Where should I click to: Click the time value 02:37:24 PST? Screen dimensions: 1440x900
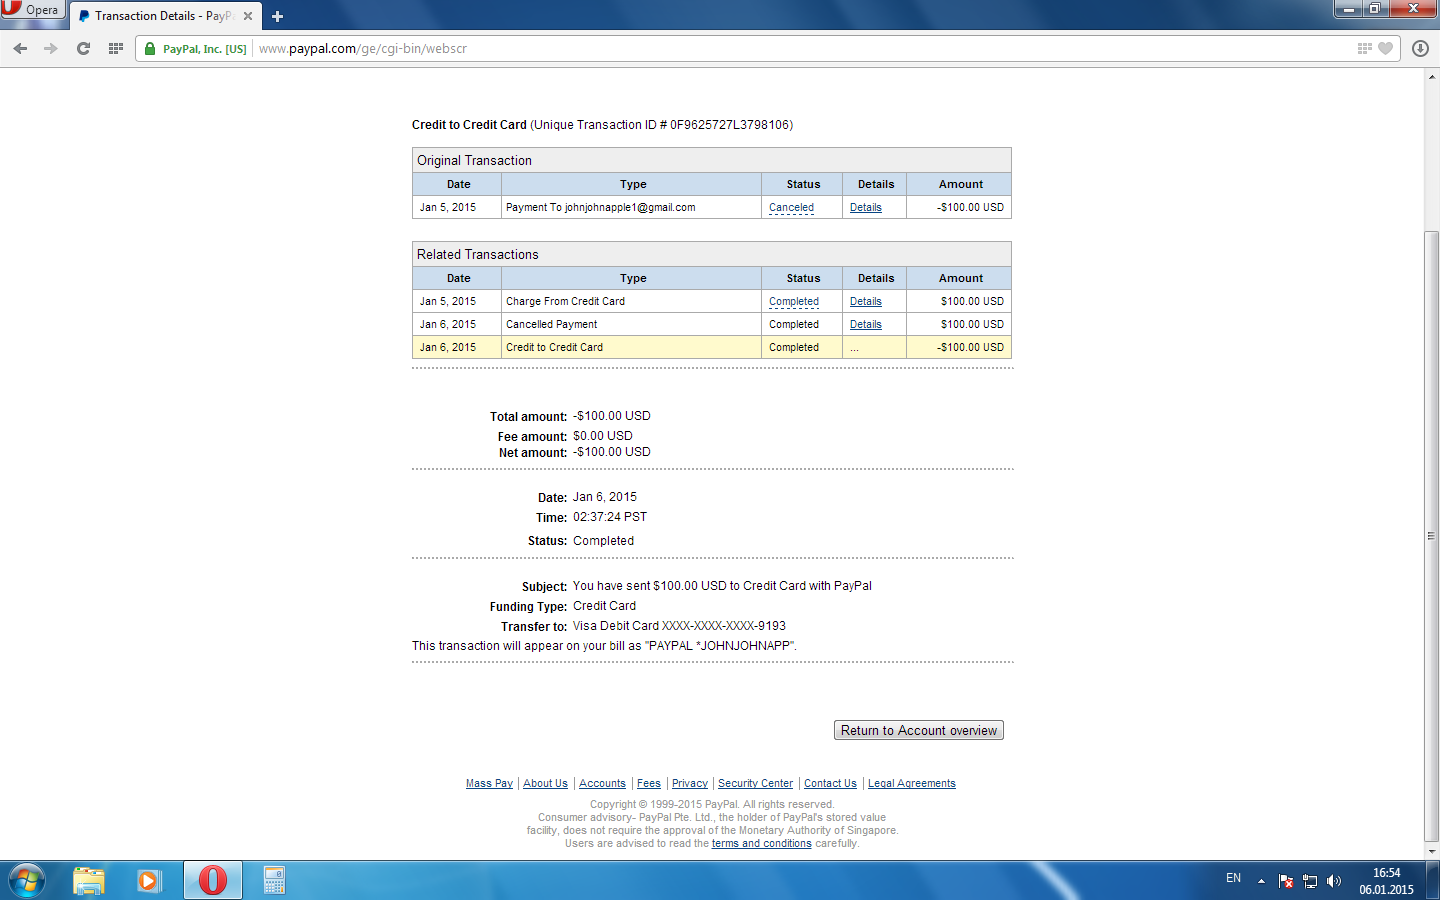[610, 517]
